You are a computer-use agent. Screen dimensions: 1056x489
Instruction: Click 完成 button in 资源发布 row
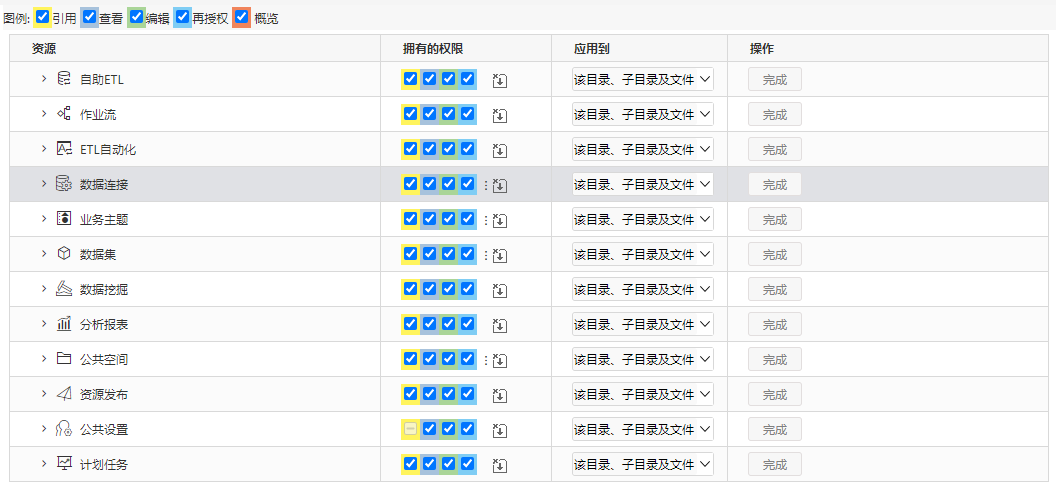pos(774,395)
